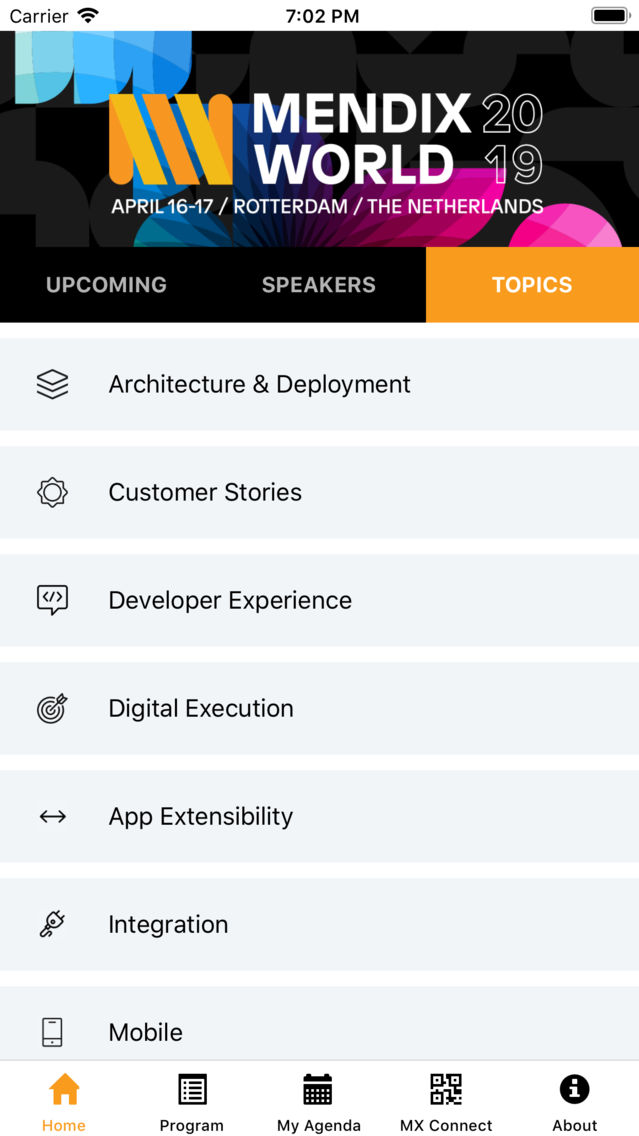Tap the Digital Execution target icon
This screenshot has width=639, height=1136.
[x=52, y=709]
